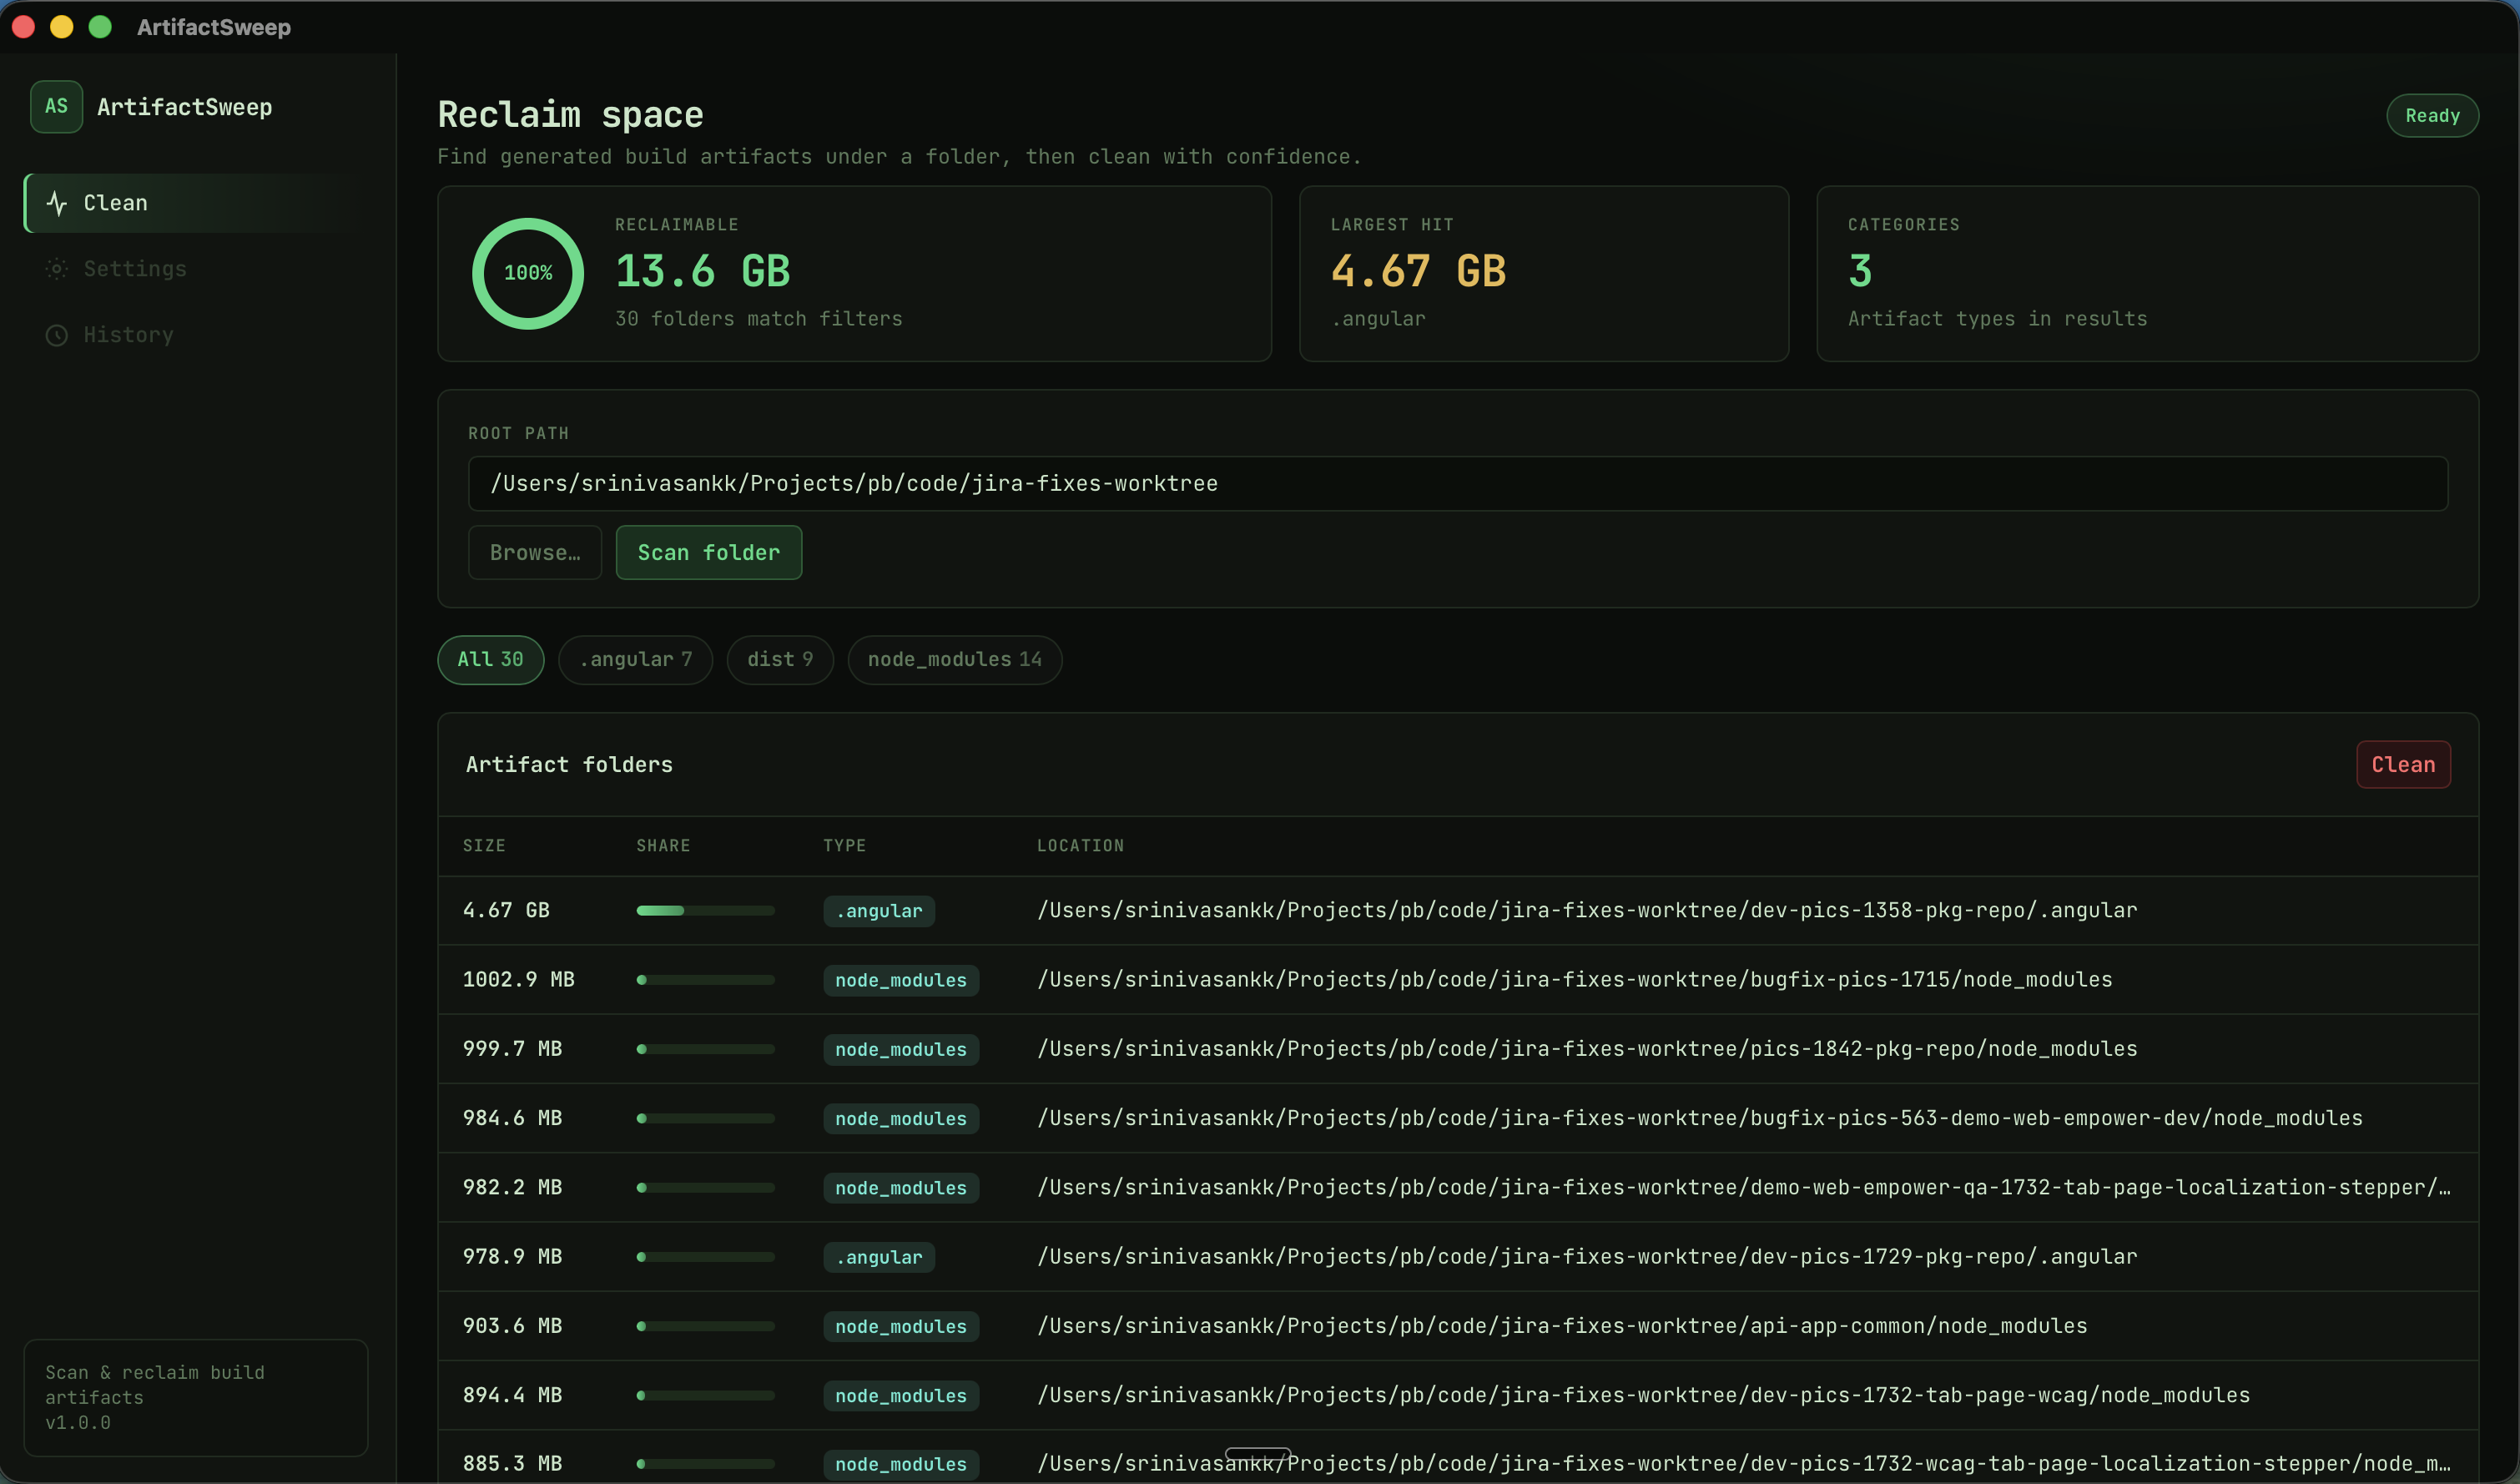This screenshot has height=1484, width=2520.
Task: Click the bugfix-pics-1715/node_modules location path
Action: pos(1575,980)
